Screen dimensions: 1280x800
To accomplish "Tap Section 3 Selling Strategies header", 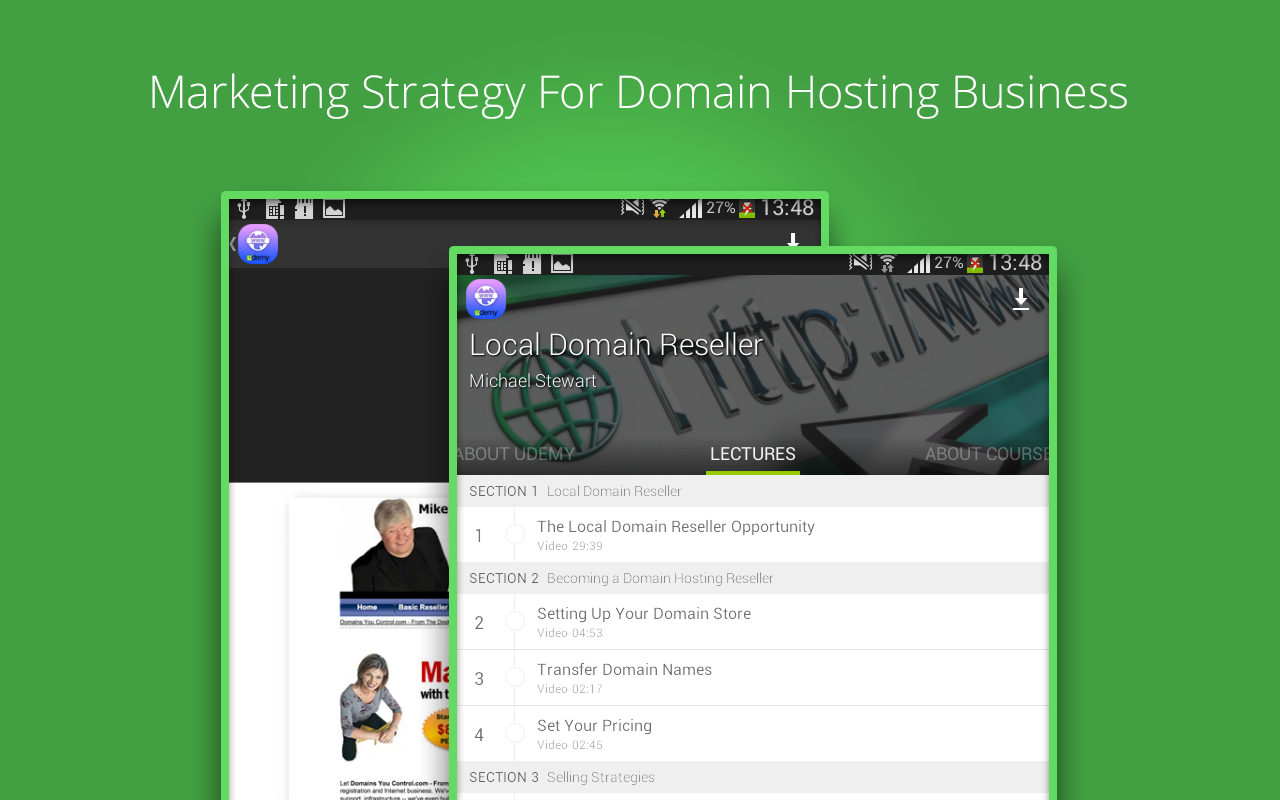I will pyautogui.click(x=753, y=777).
